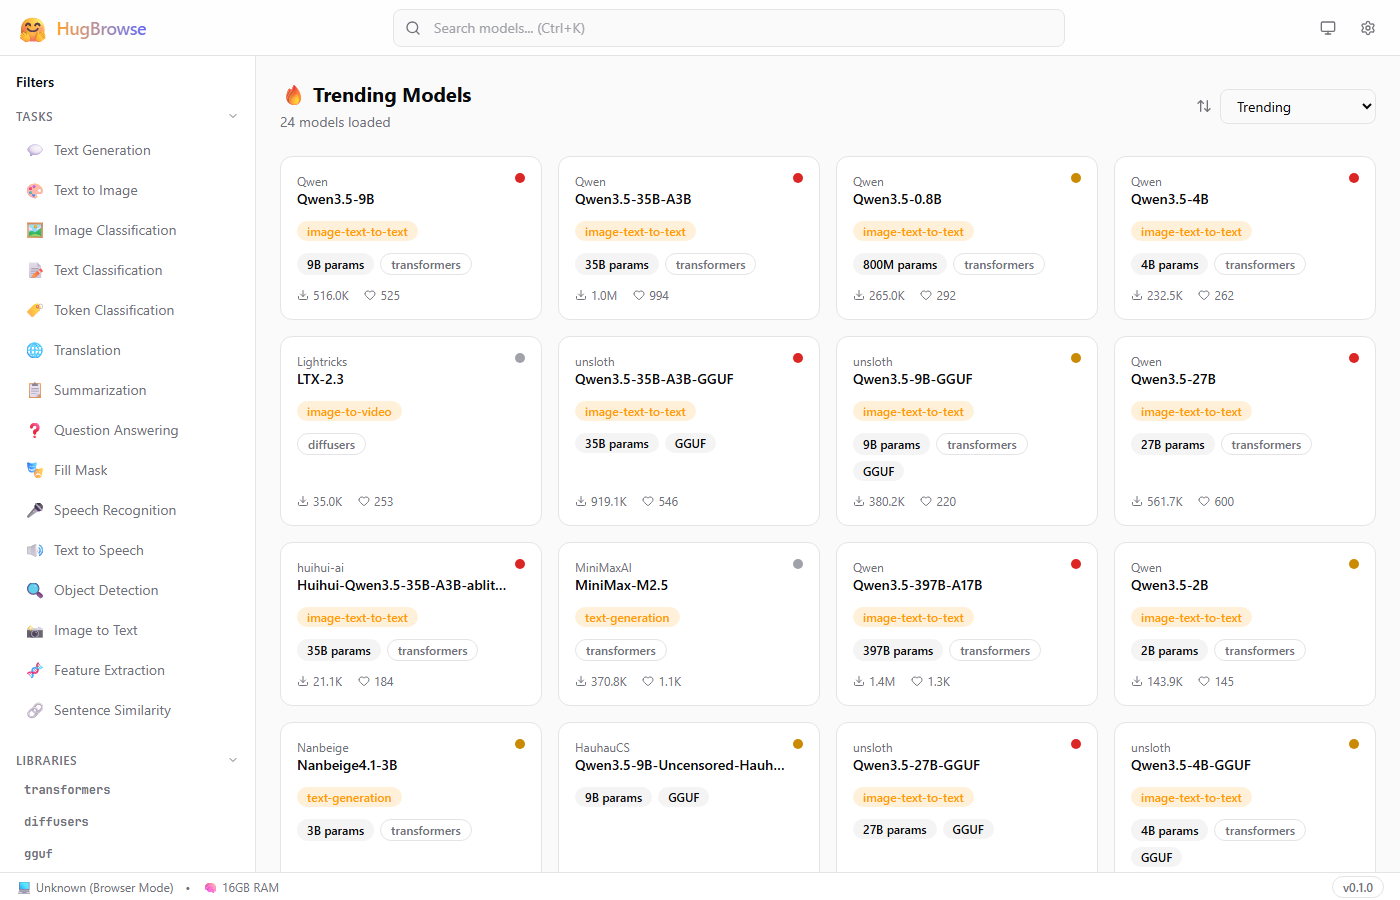Select the Text to Image task icon
This screenshot has height=900, width=1400.
point(33,190)
